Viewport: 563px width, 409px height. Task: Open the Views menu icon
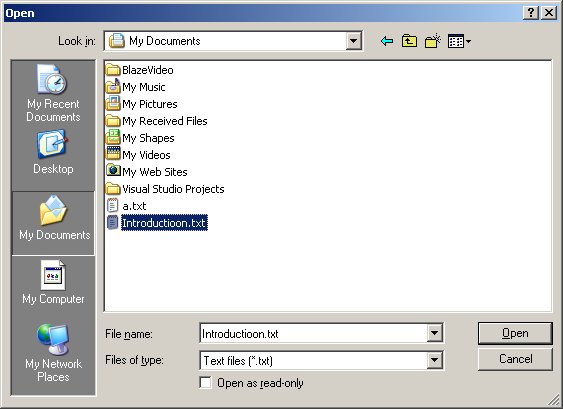pos(459,41)
